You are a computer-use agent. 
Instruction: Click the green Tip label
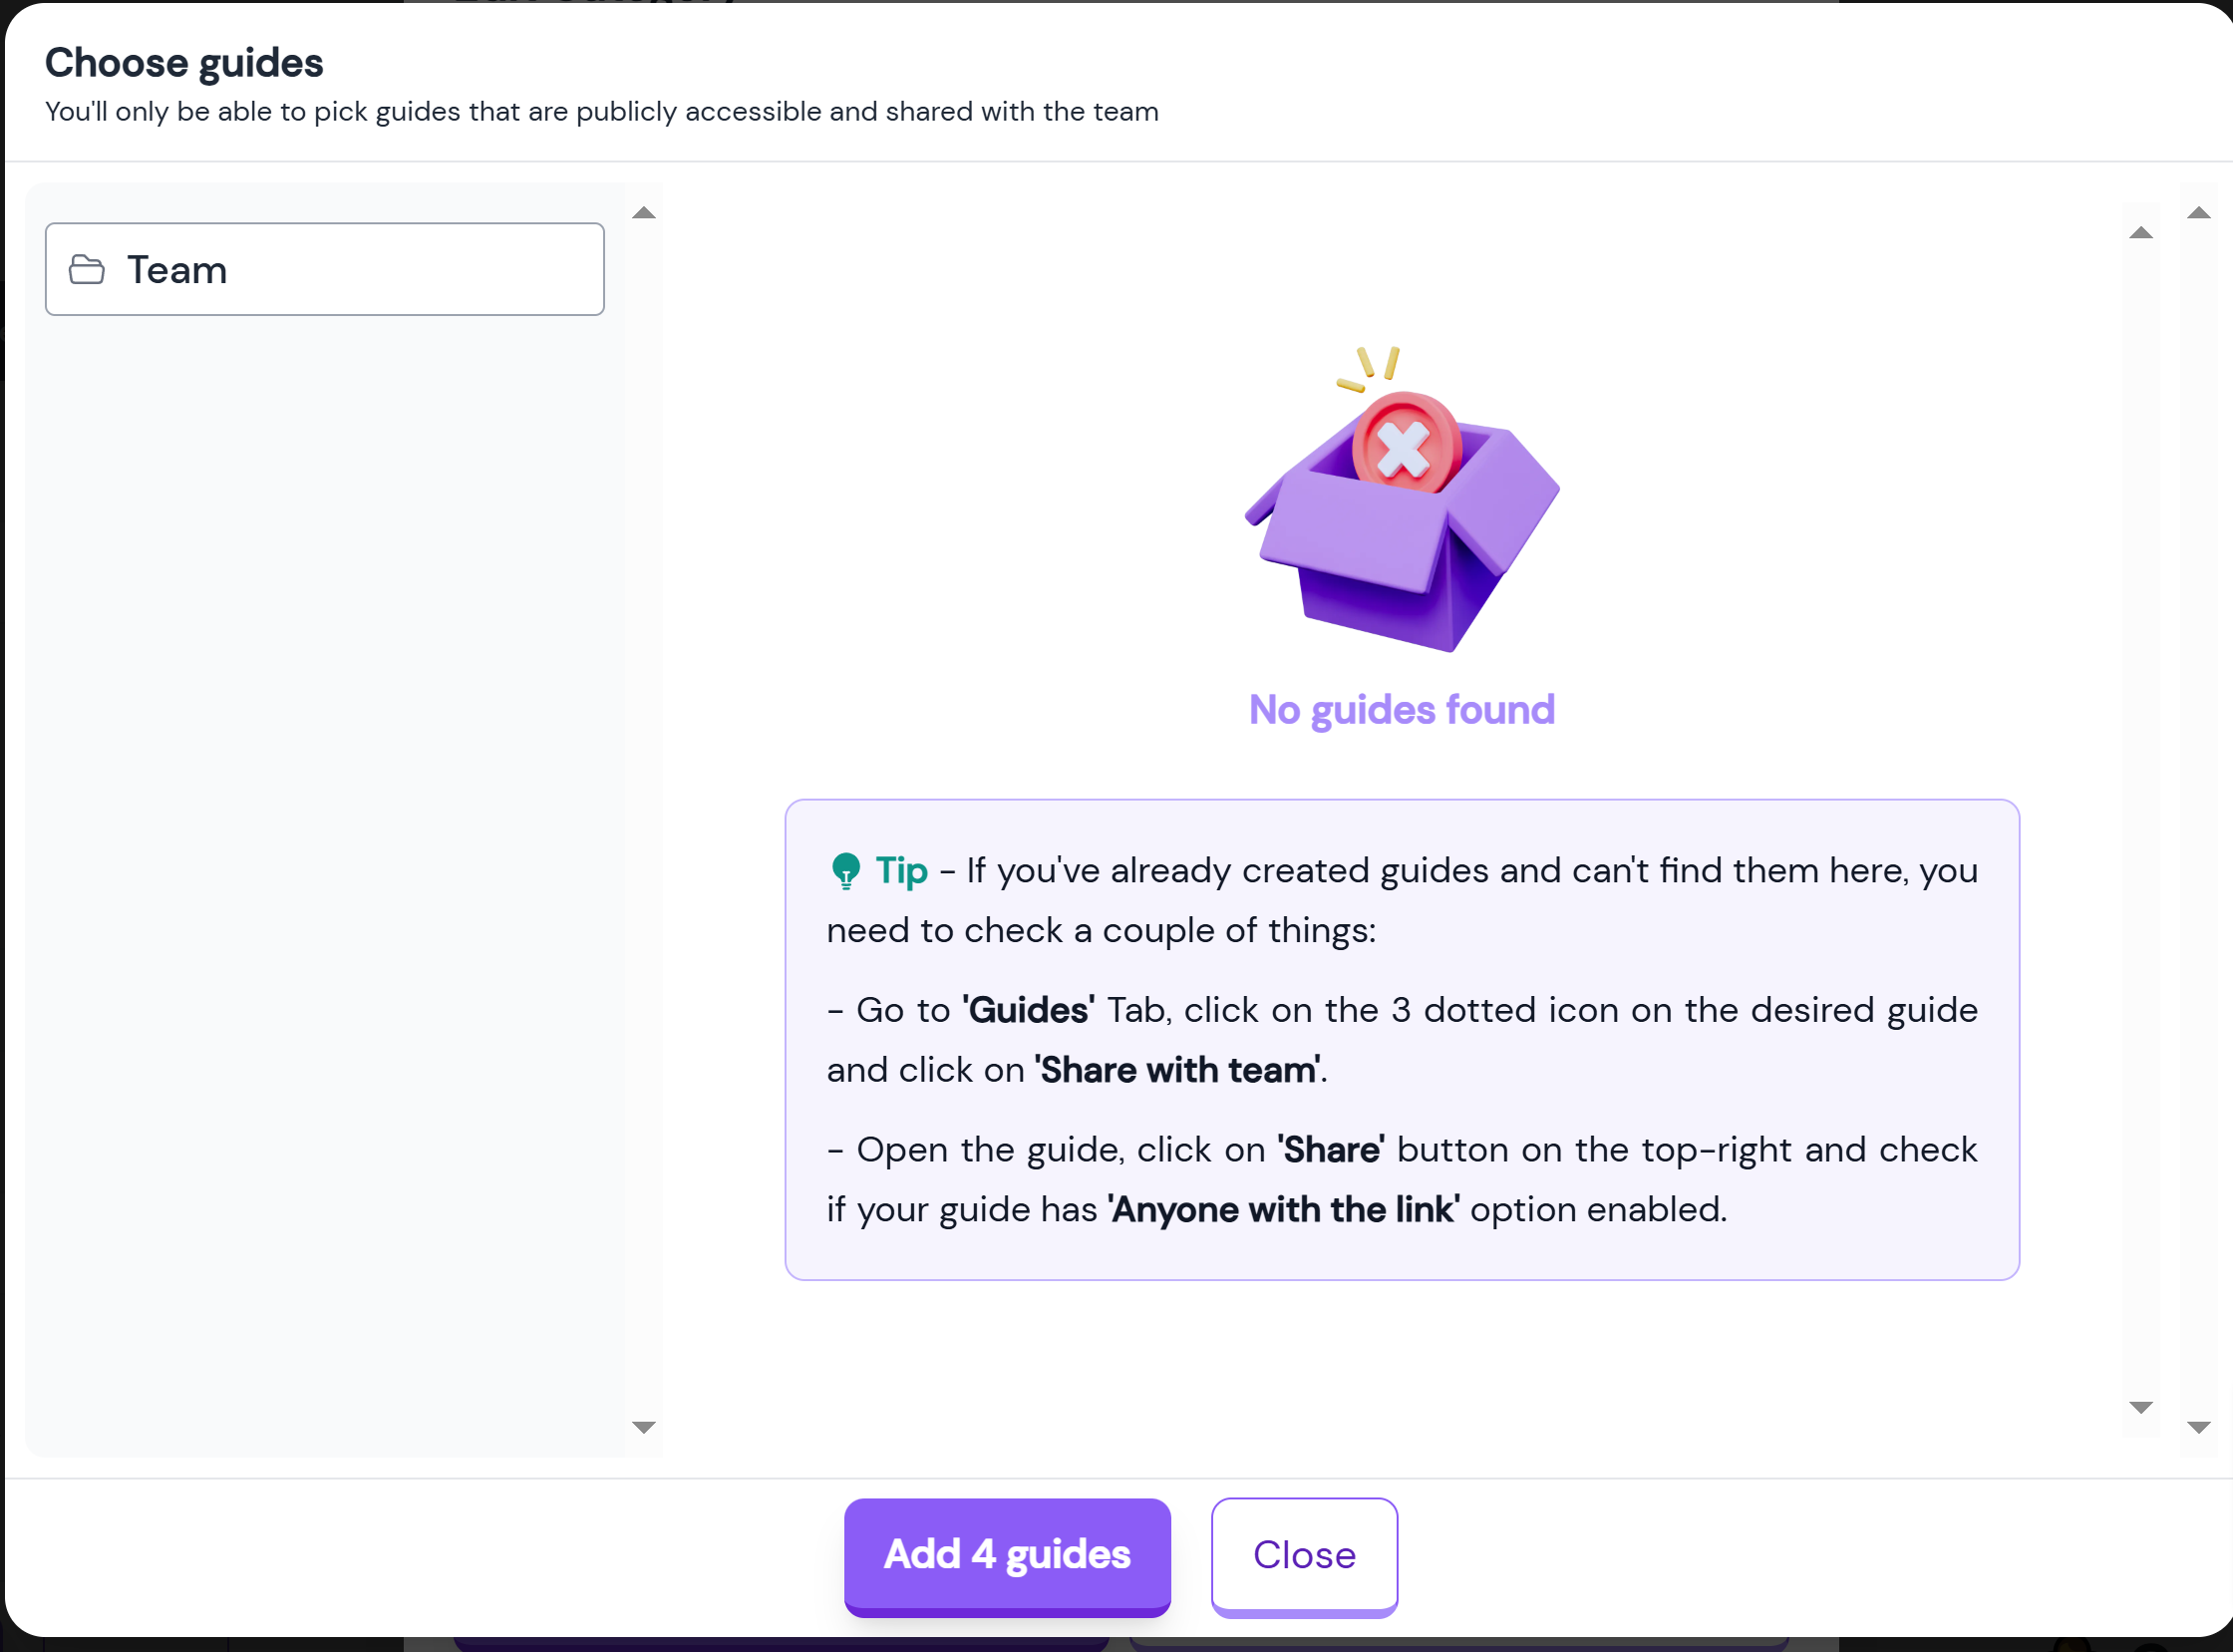pos(902,871)
